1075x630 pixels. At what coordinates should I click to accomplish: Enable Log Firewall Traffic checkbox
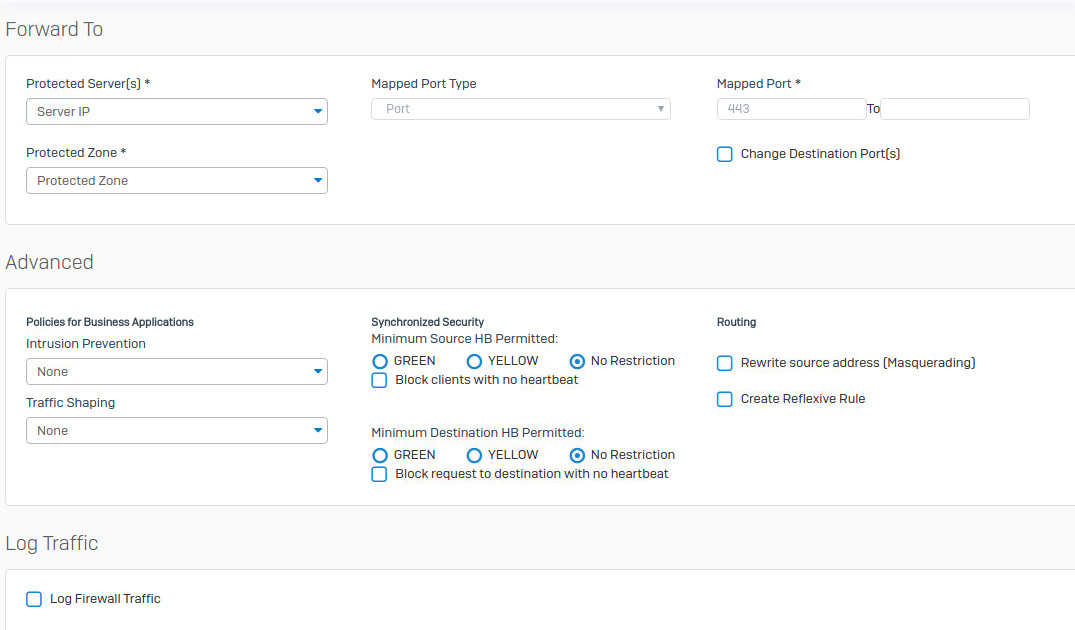[x=34, y=599]
